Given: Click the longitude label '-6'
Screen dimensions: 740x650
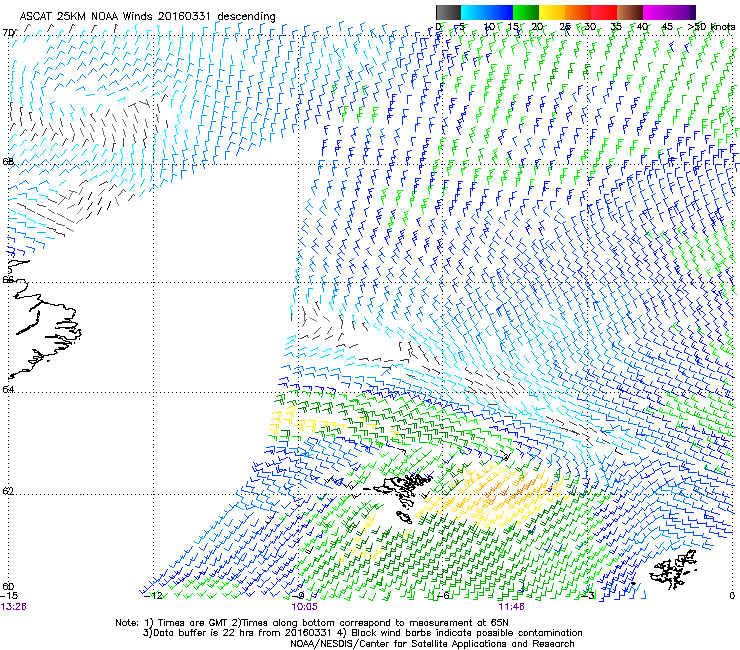Looking at the screenshot, I should click(x=442, y=596).
